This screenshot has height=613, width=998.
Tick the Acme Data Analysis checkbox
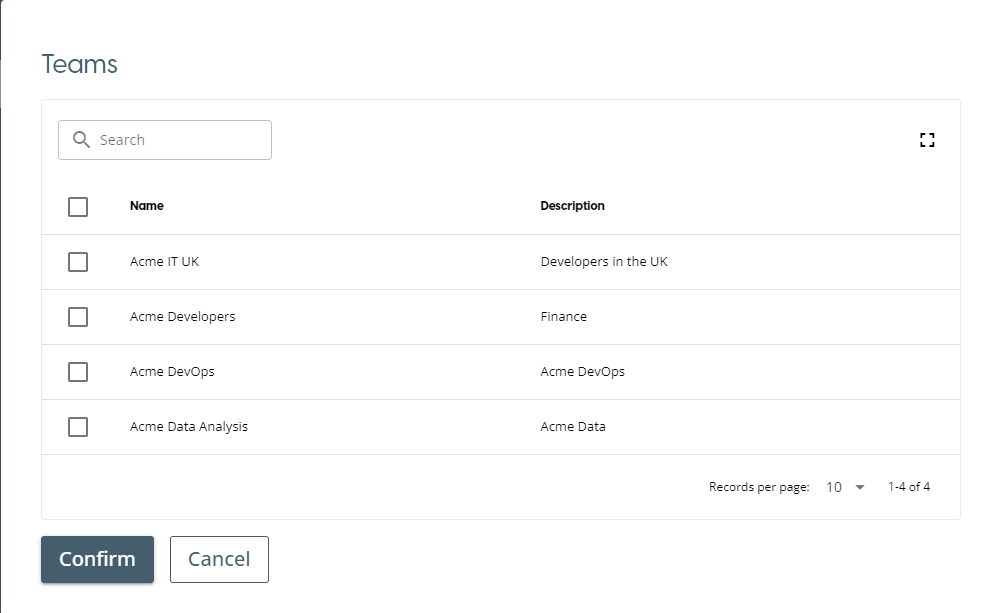(x=78, y=427)
